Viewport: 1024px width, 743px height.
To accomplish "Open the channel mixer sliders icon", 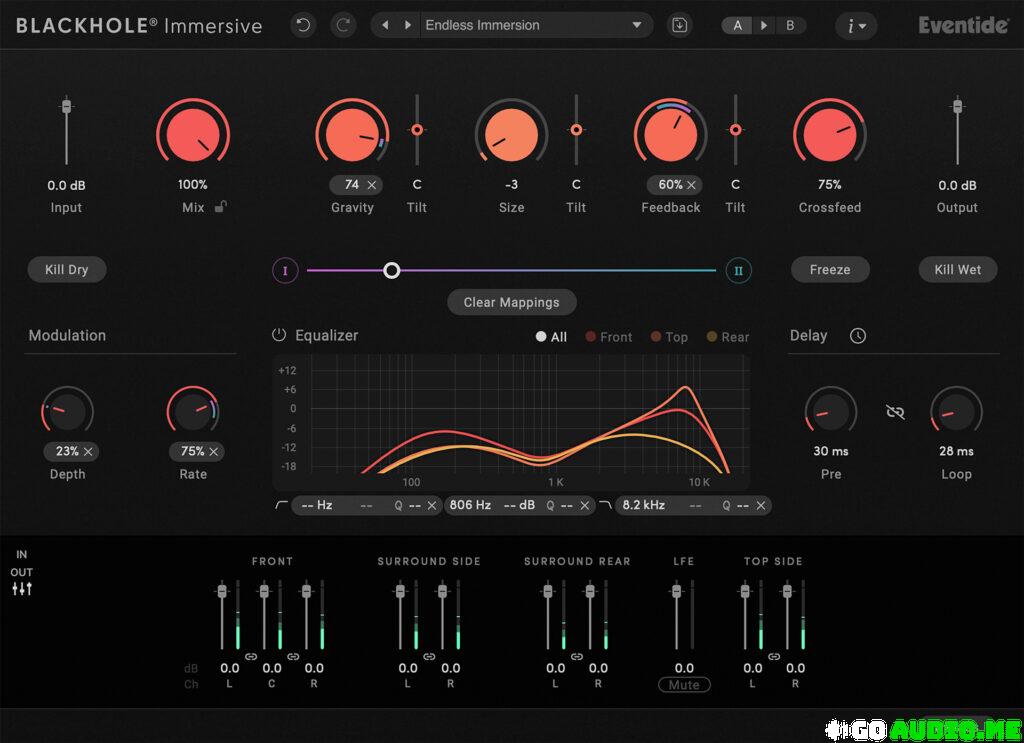I will 22,589.
